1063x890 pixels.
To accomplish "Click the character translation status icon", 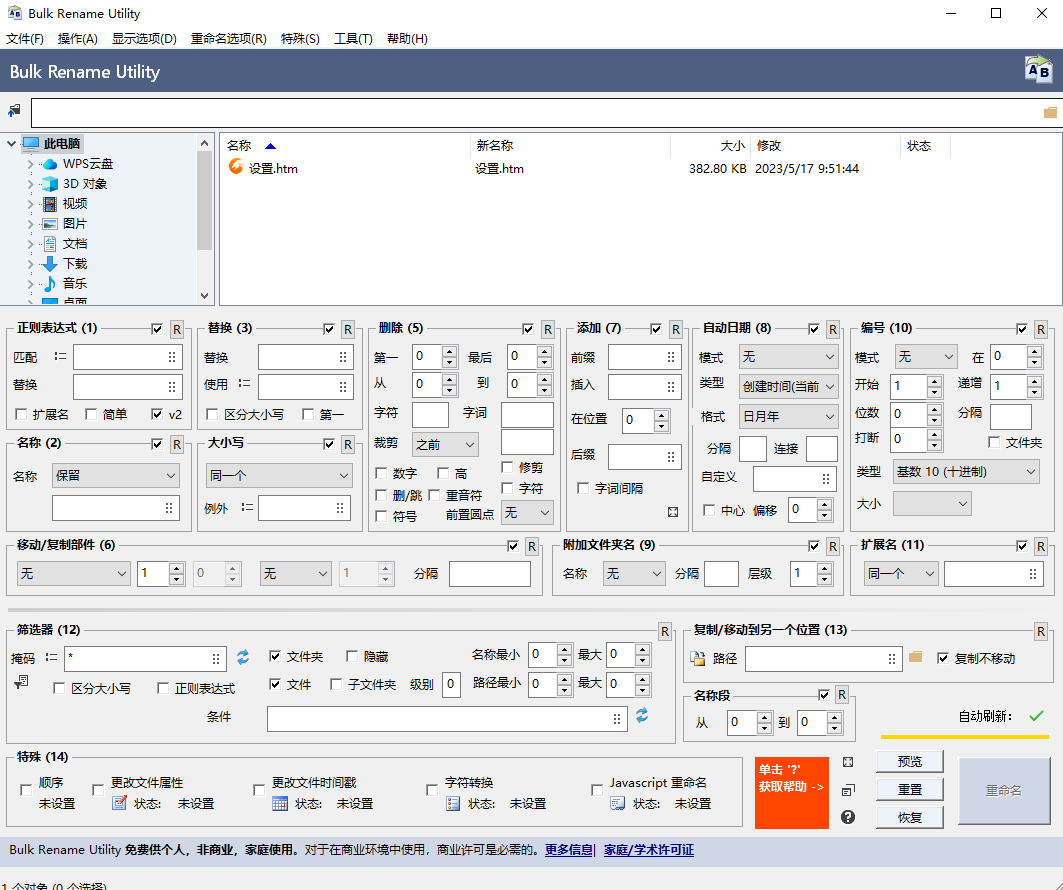I will tap(453, 803).
